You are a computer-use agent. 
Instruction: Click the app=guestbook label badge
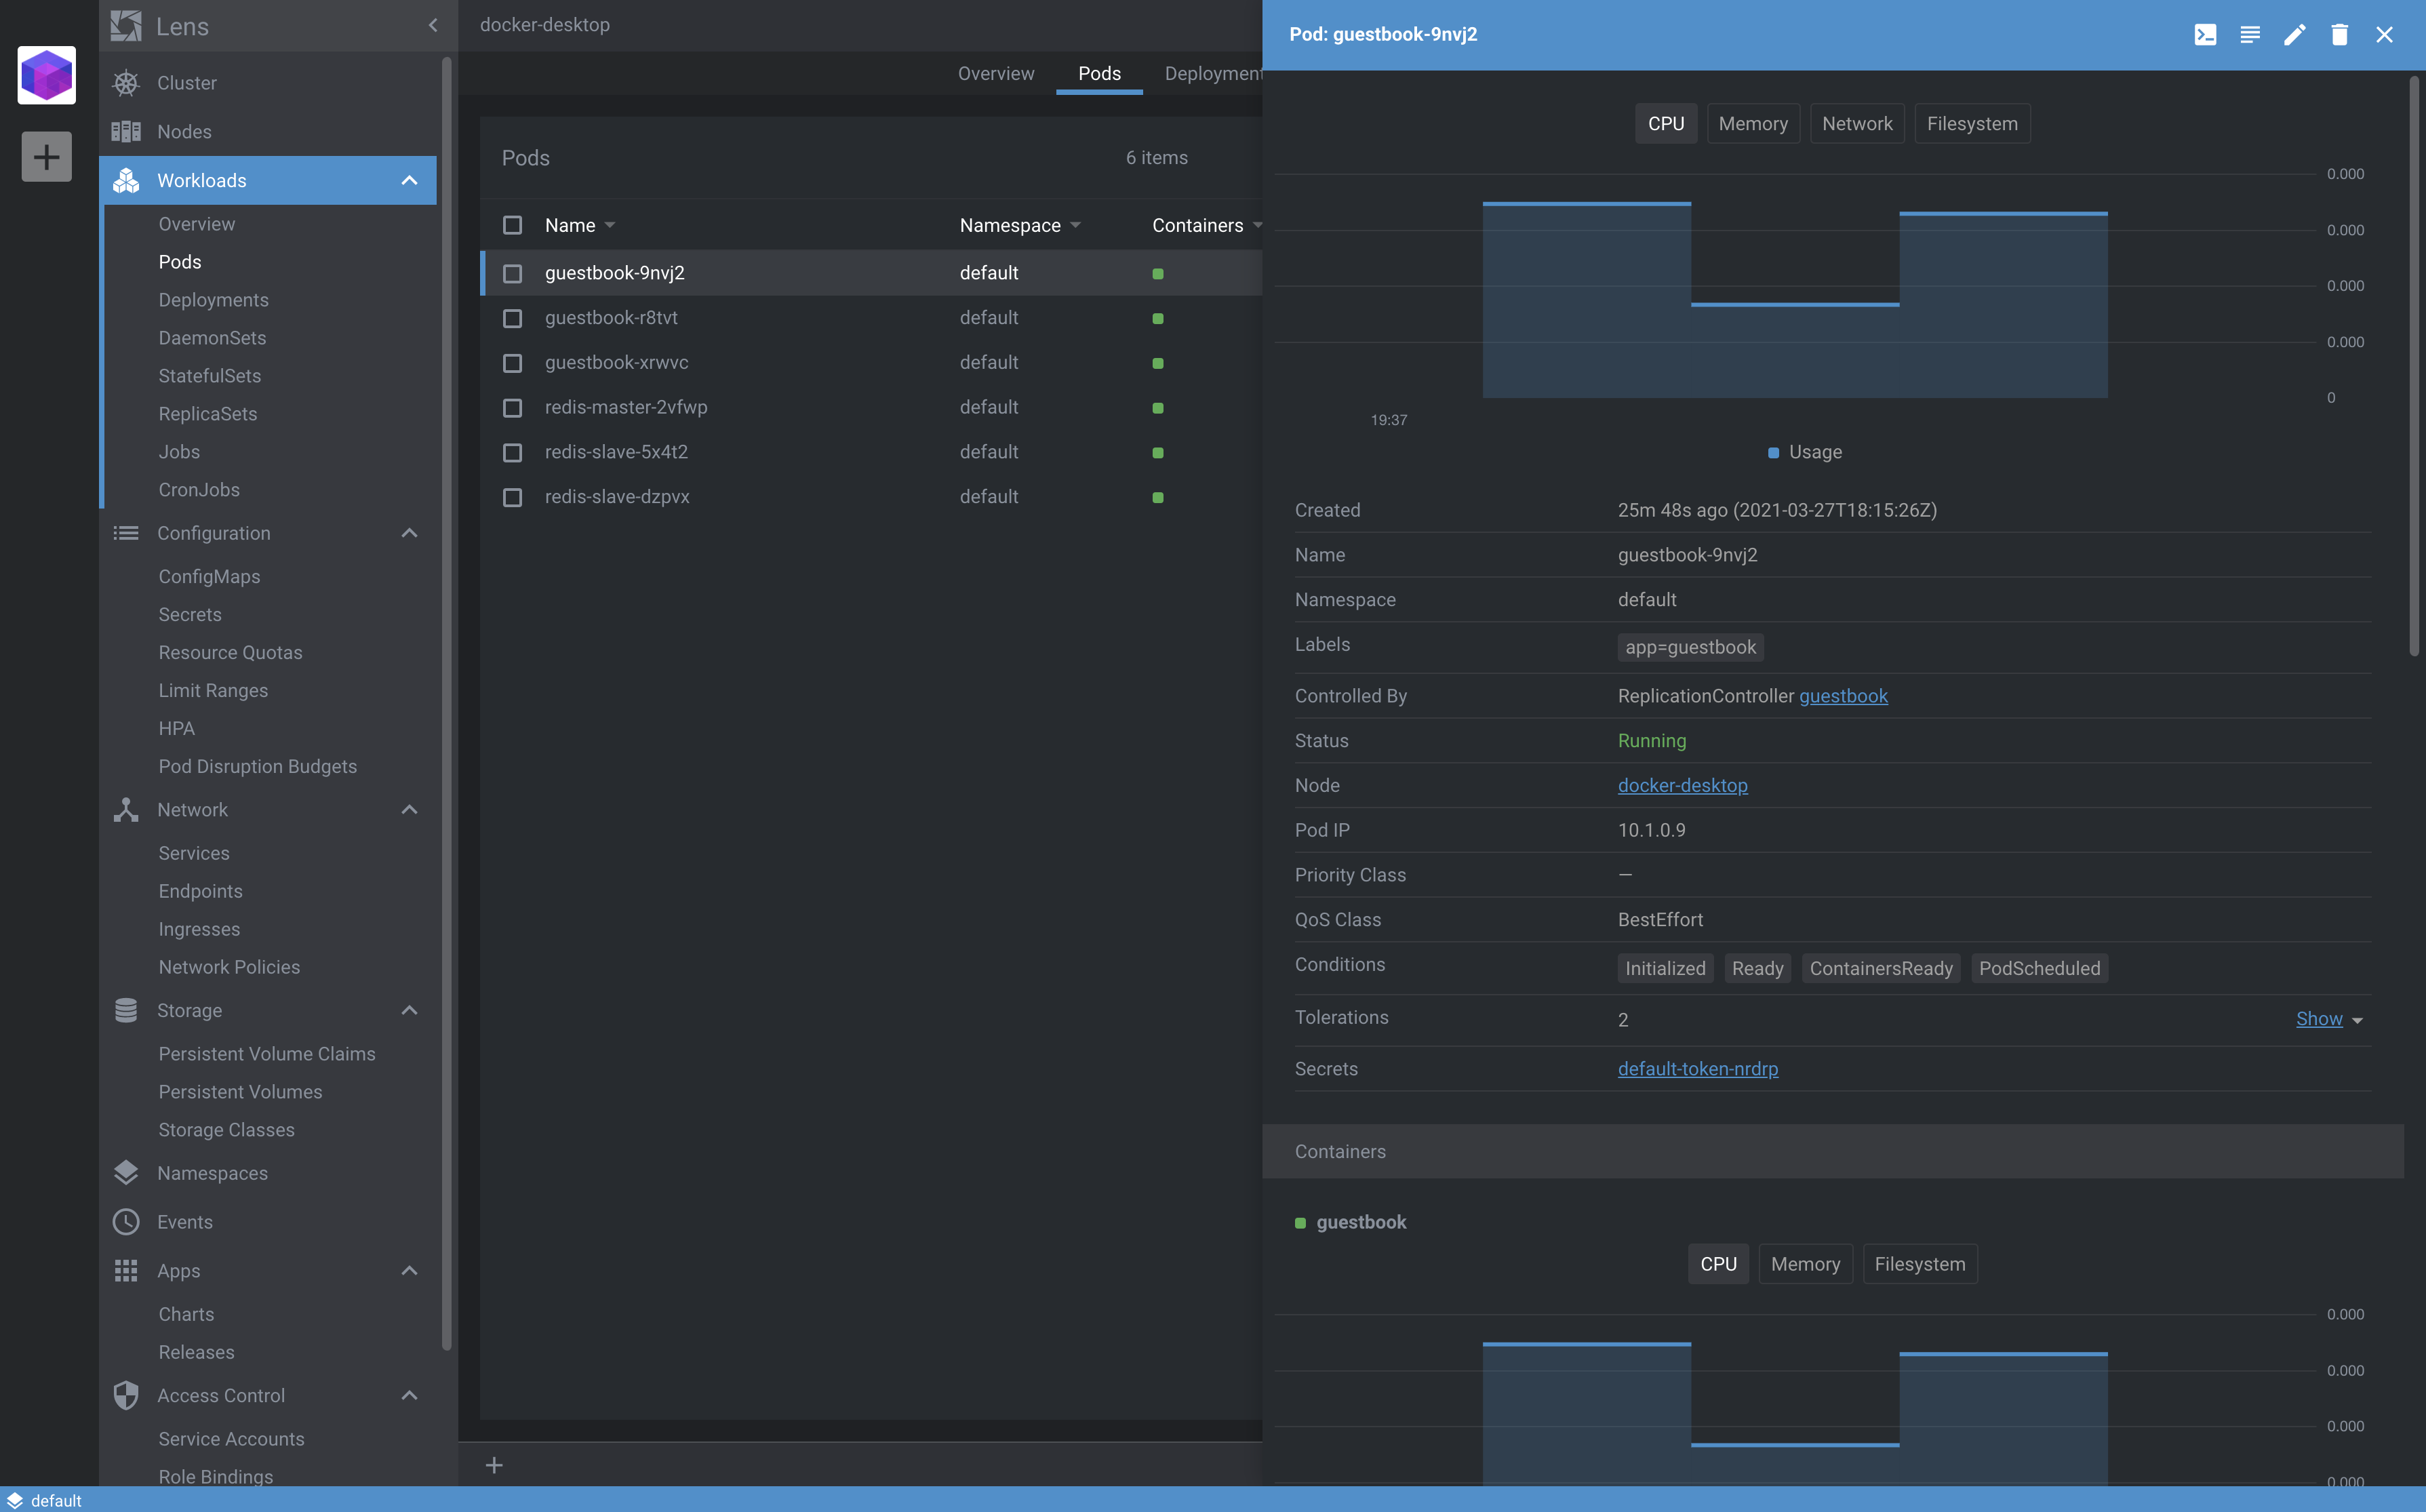(1690, 647)
